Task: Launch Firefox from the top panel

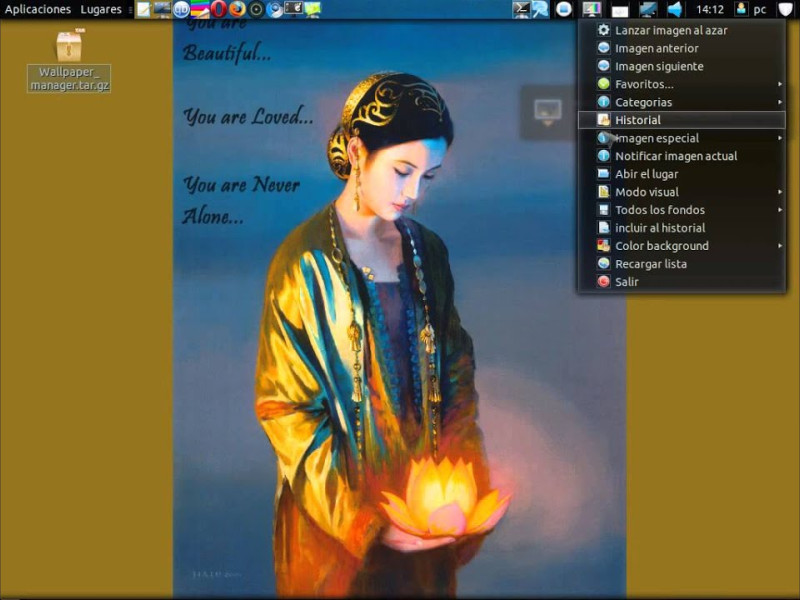Action: coord(237,9)
